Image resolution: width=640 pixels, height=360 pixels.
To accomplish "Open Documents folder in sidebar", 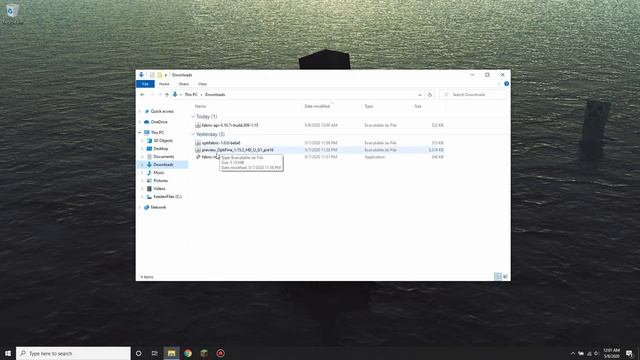I will point(163,157).
